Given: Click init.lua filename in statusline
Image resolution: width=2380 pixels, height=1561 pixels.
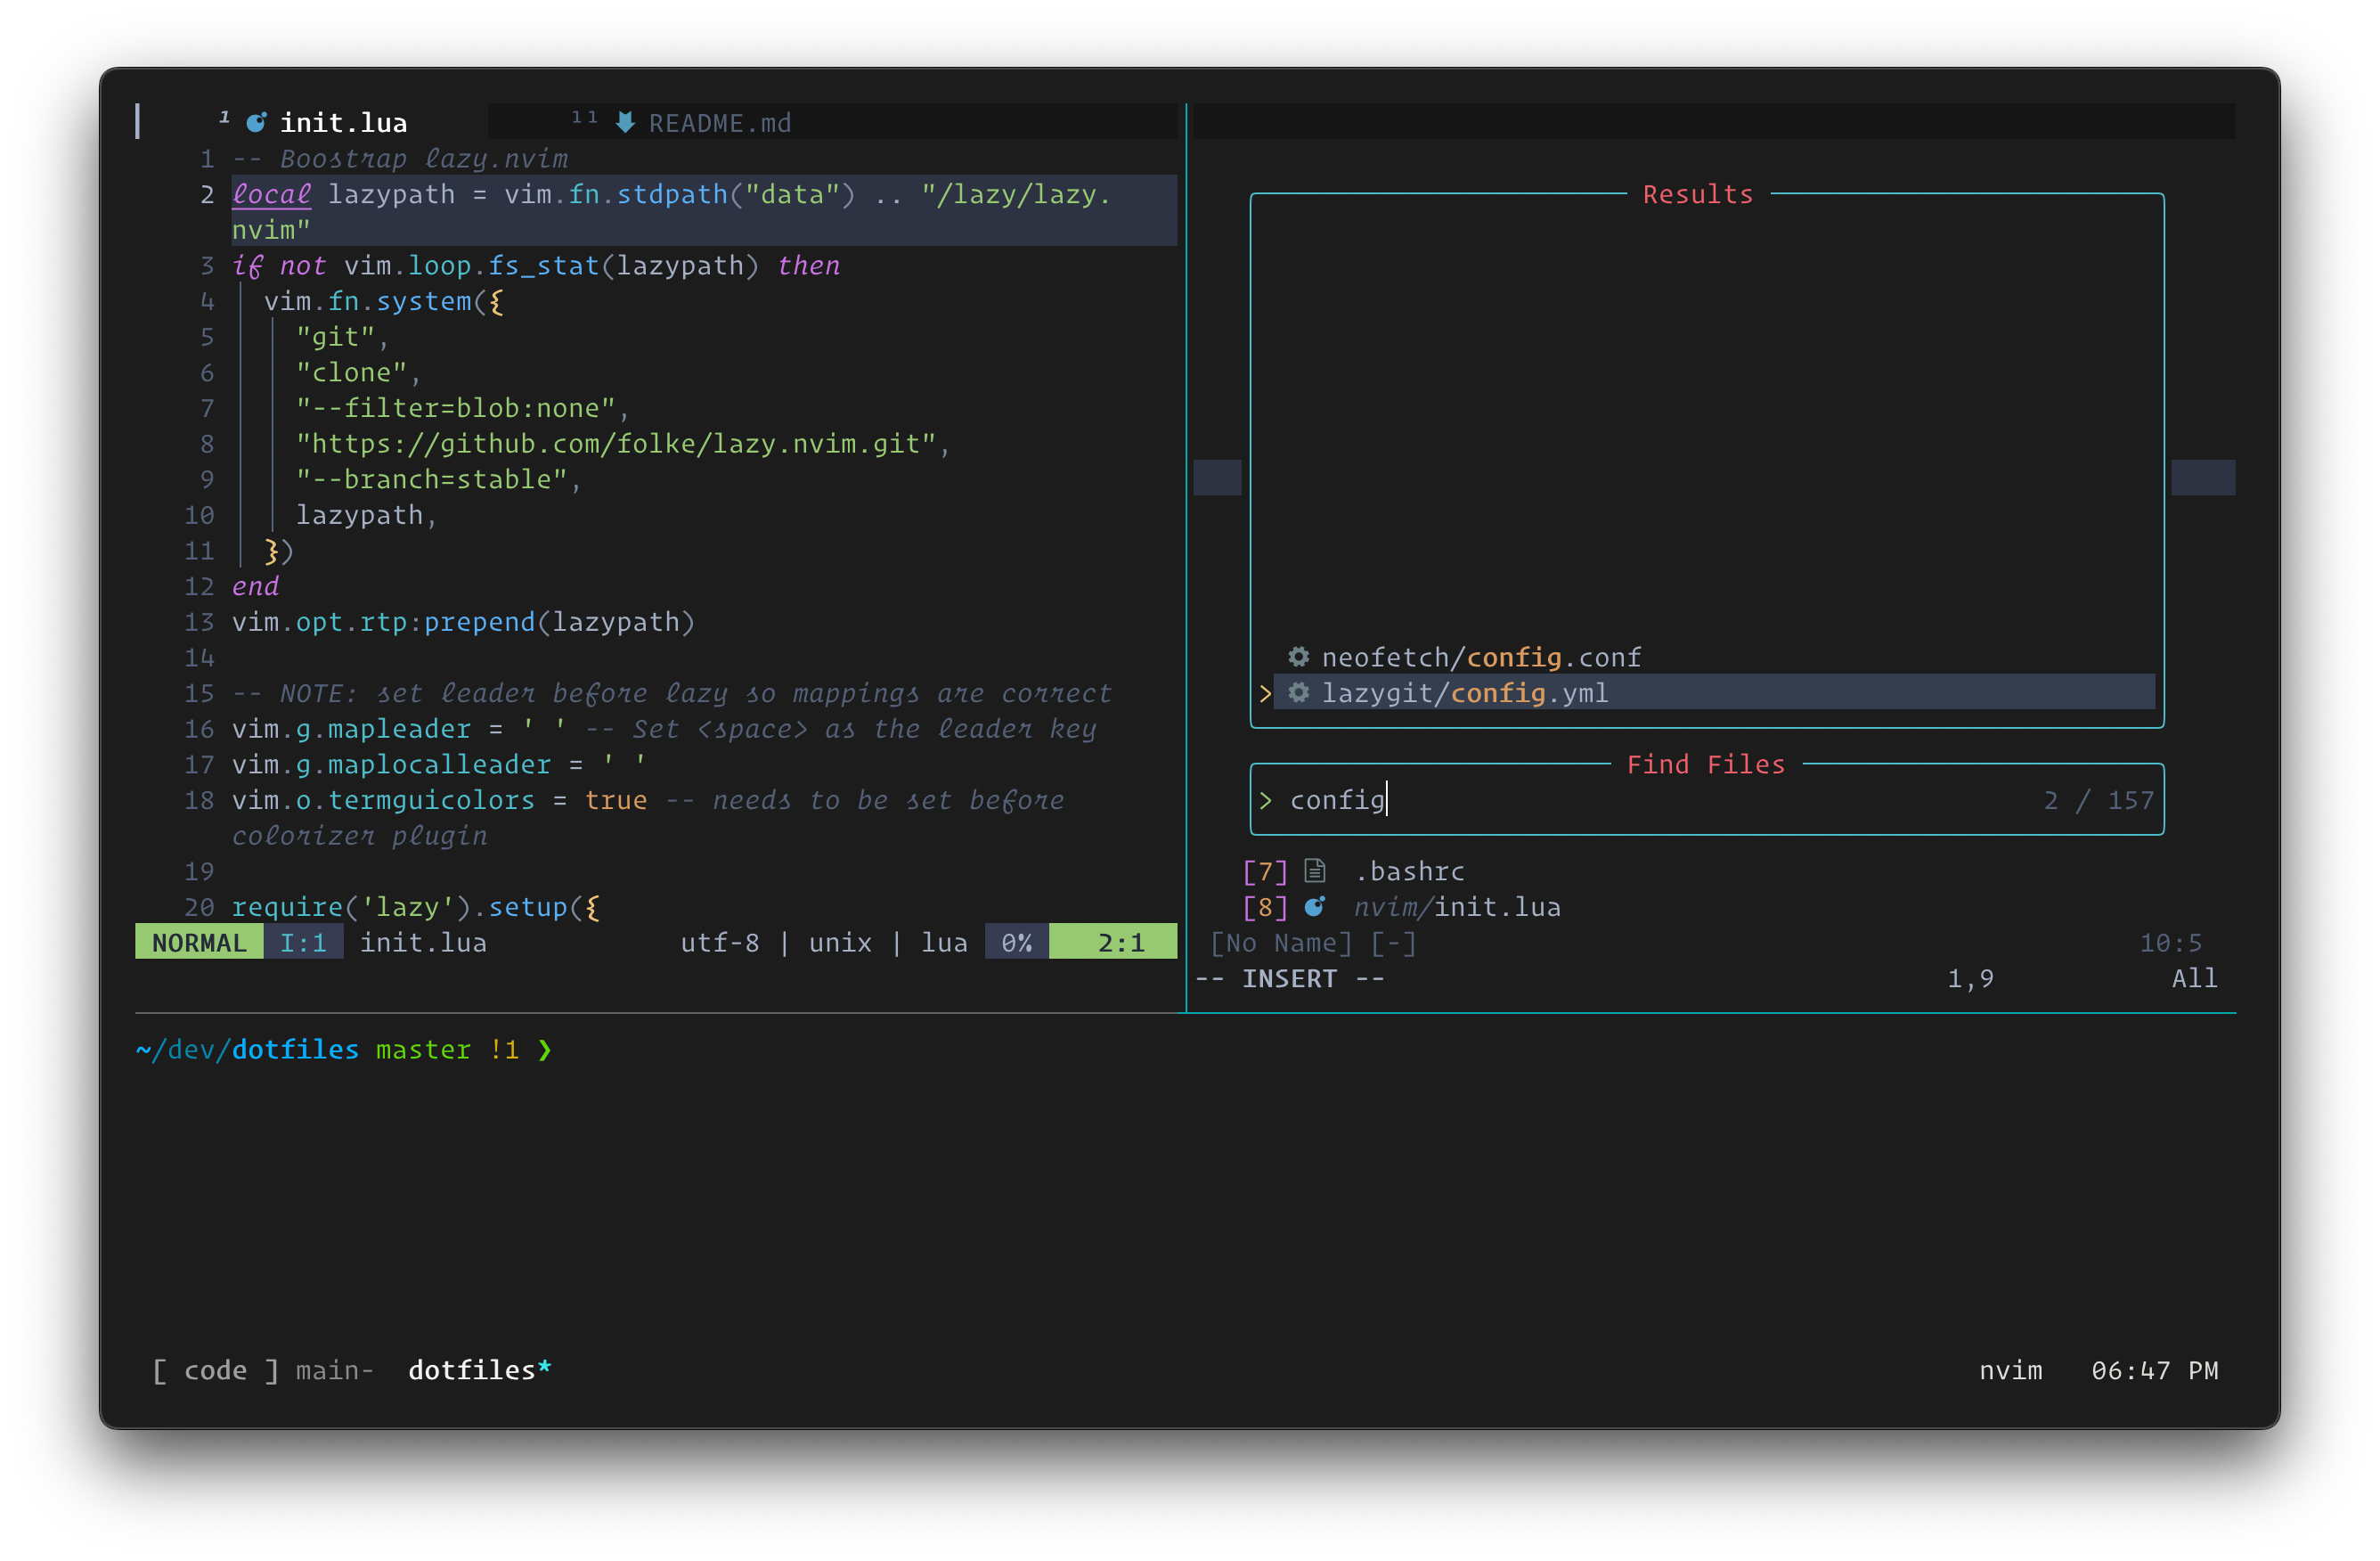Looking at the screenshot, I should coord(423,942).
